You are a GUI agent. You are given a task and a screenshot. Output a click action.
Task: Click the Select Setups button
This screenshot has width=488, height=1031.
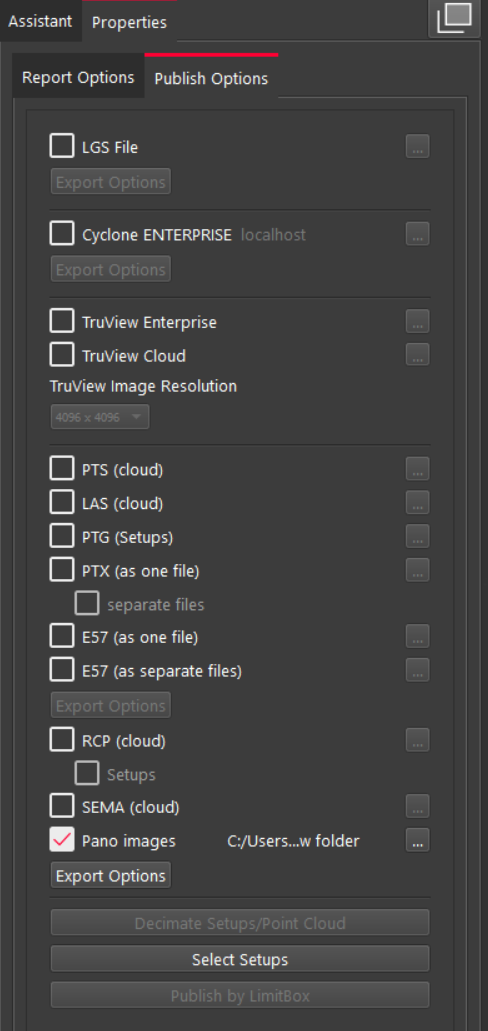(x=240, y=959)
